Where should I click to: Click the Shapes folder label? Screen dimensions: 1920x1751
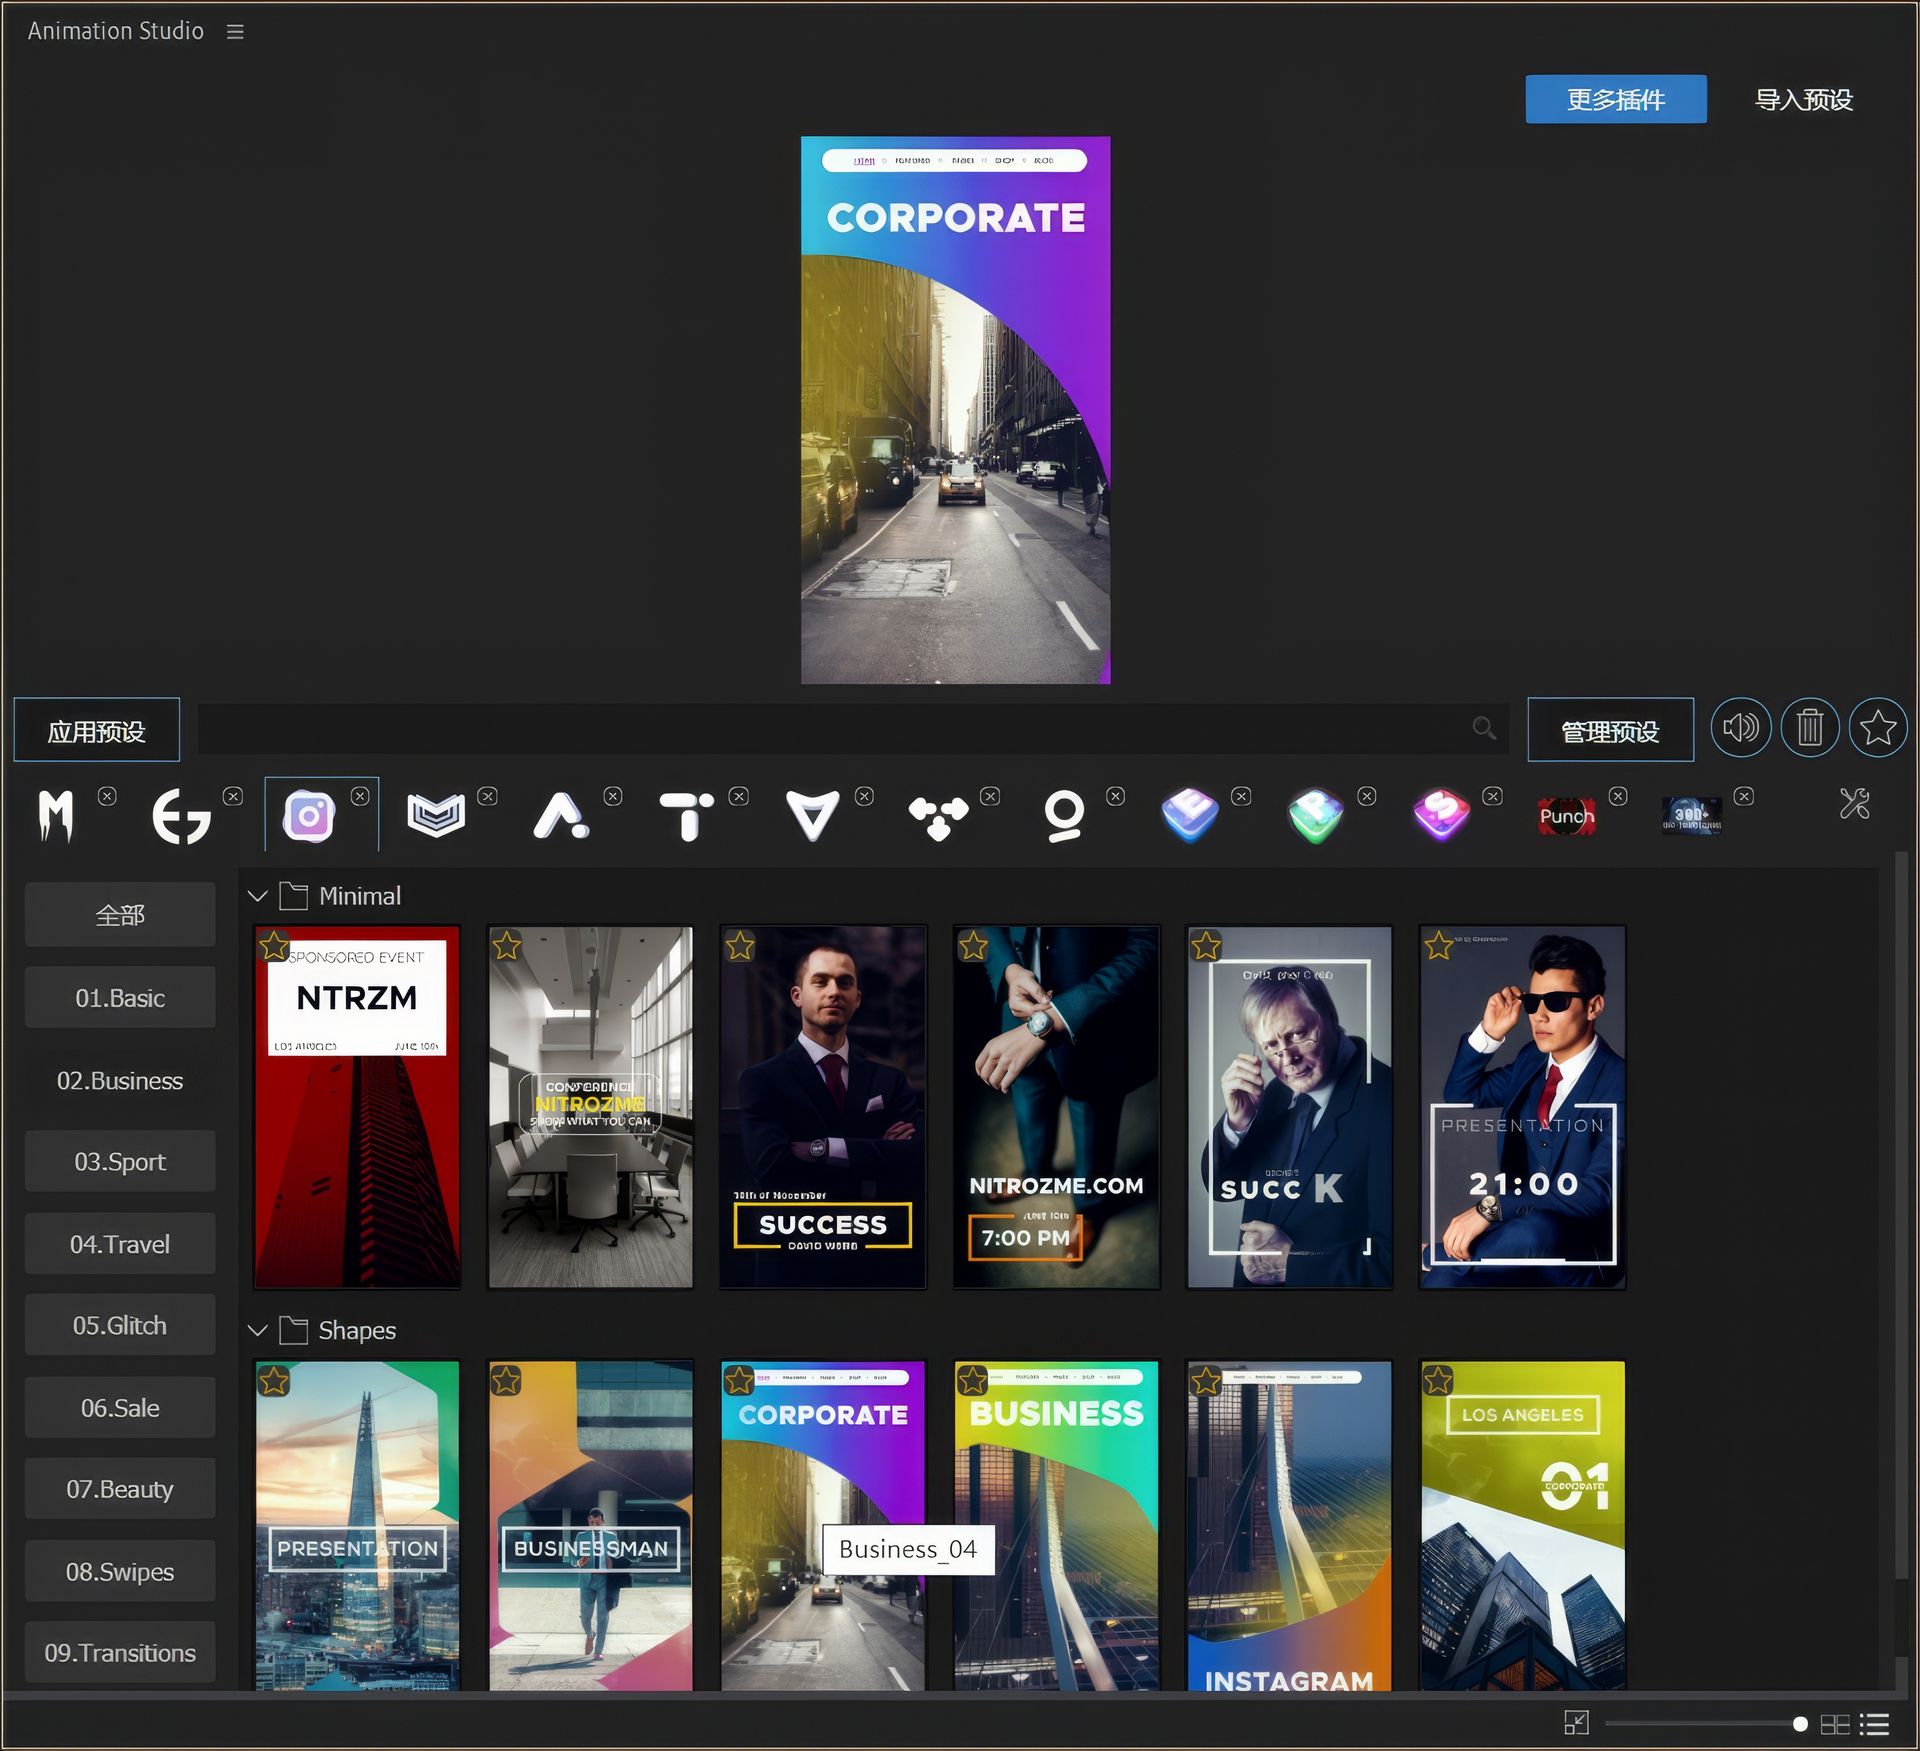(357, 1330)
